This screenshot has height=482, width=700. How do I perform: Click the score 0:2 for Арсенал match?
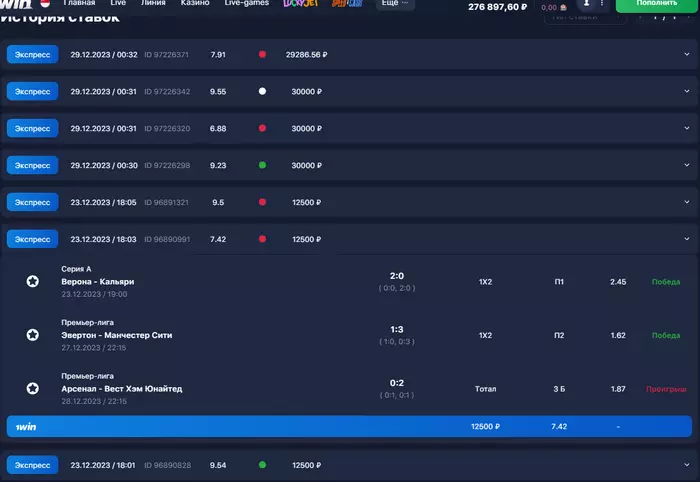397,383
